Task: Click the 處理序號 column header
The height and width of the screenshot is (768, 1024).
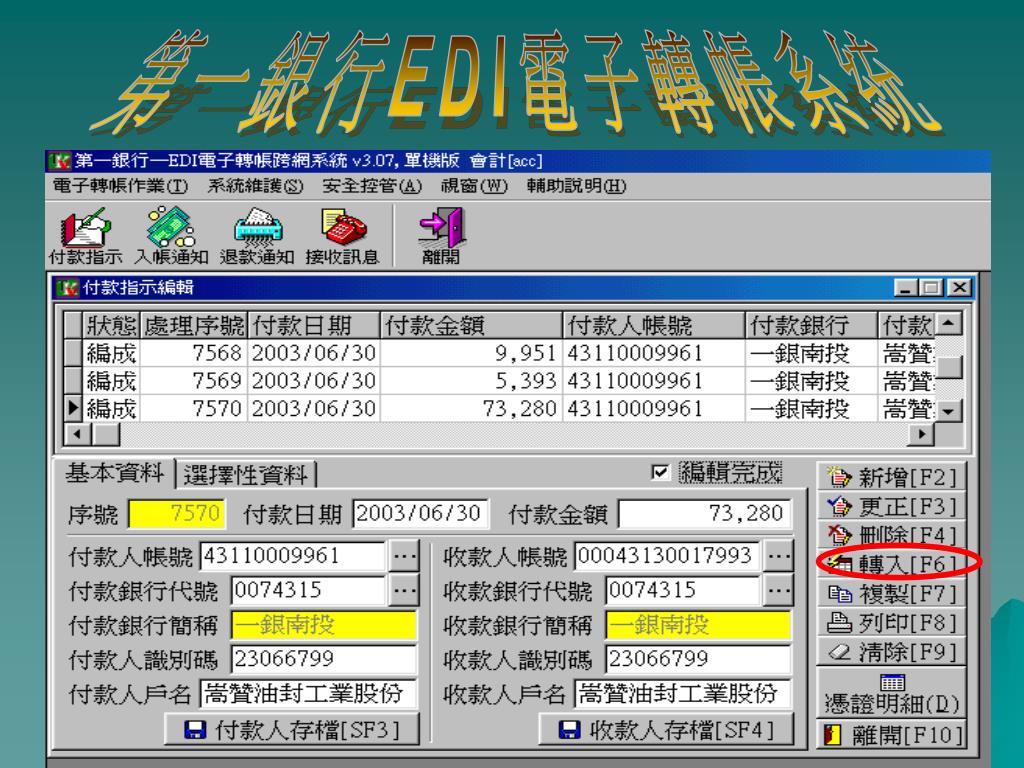Action: (x=194, y=325)
